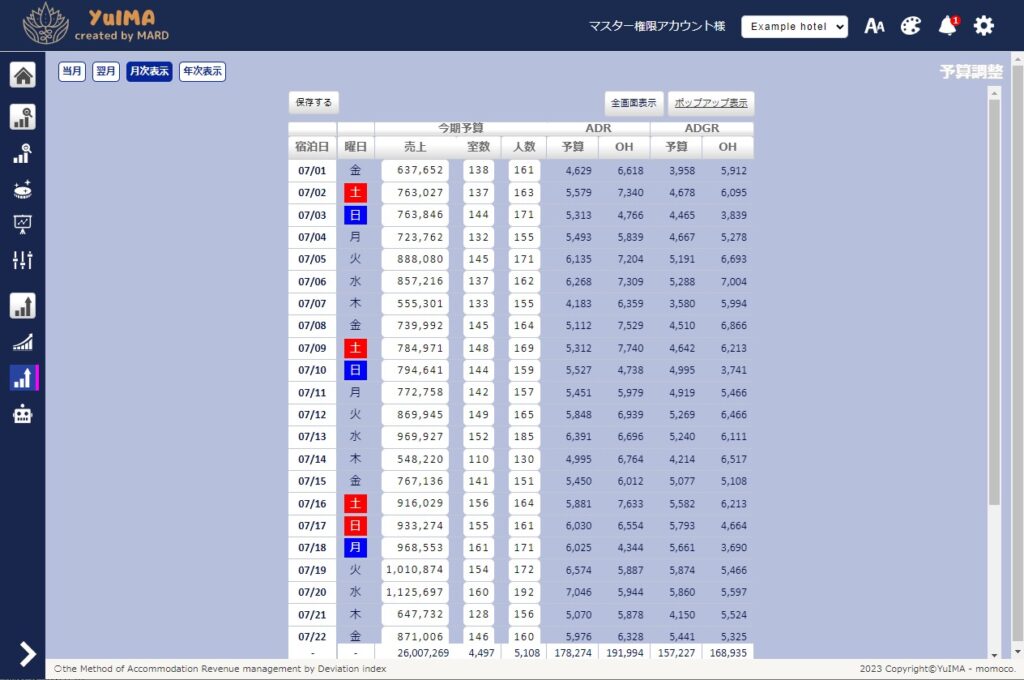Open the settings gear icon
The width and height of the screenshot is (1024, 680).
click(x=984, y=27)
